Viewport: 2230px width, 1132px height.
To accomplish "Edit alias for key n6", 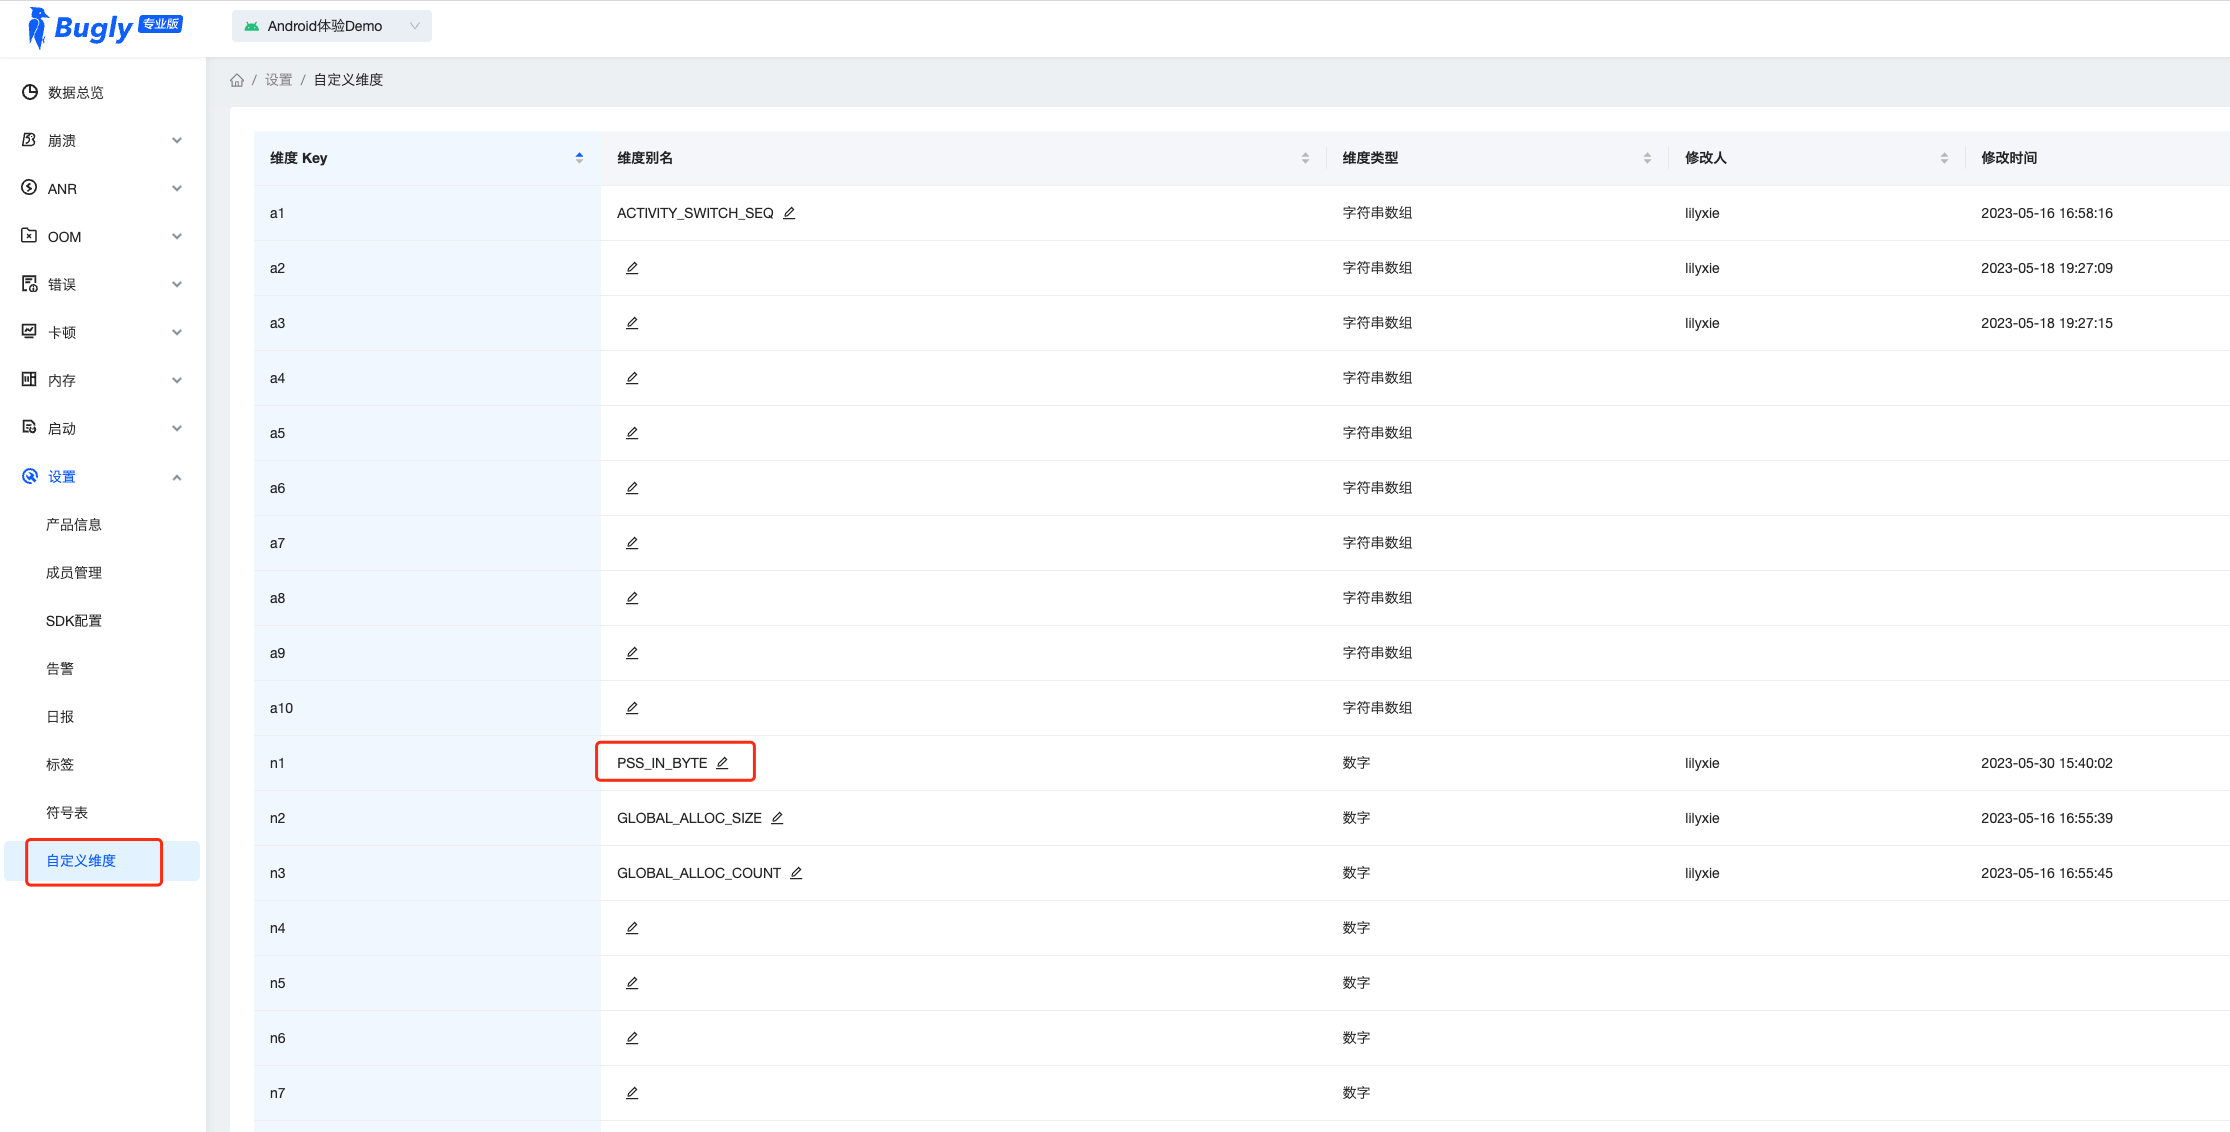I will point(632,1038).
